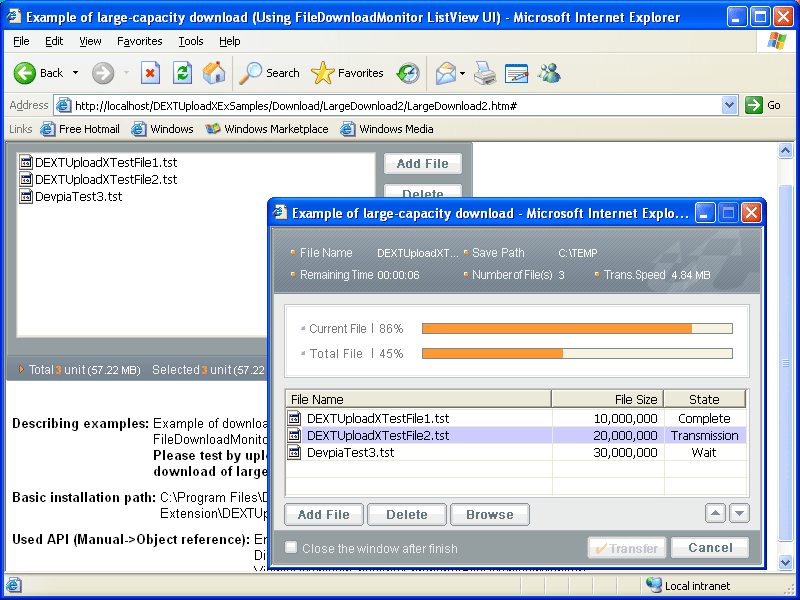Open the Favorites menu
The height and width of the screenshot is (600, 800).
click(x=139, y=40)
